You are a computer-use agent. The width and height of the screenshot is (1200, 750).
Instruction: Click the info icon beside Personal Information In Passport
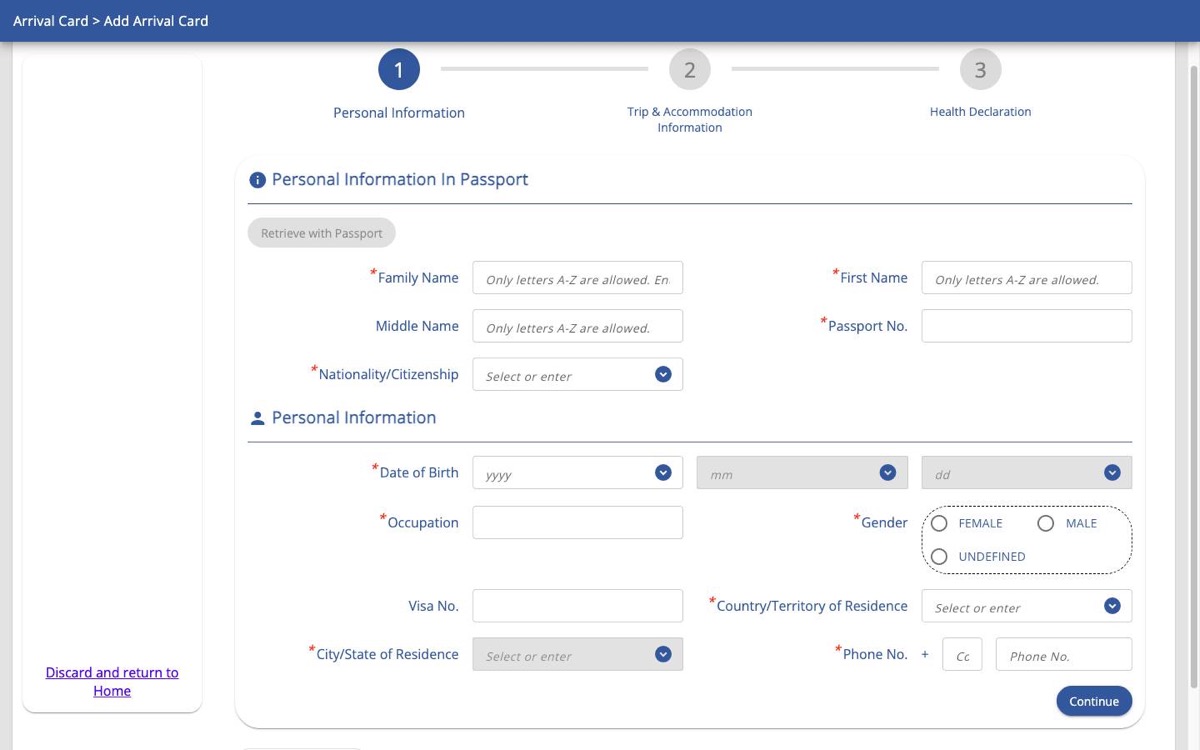[x=257, y=180]
